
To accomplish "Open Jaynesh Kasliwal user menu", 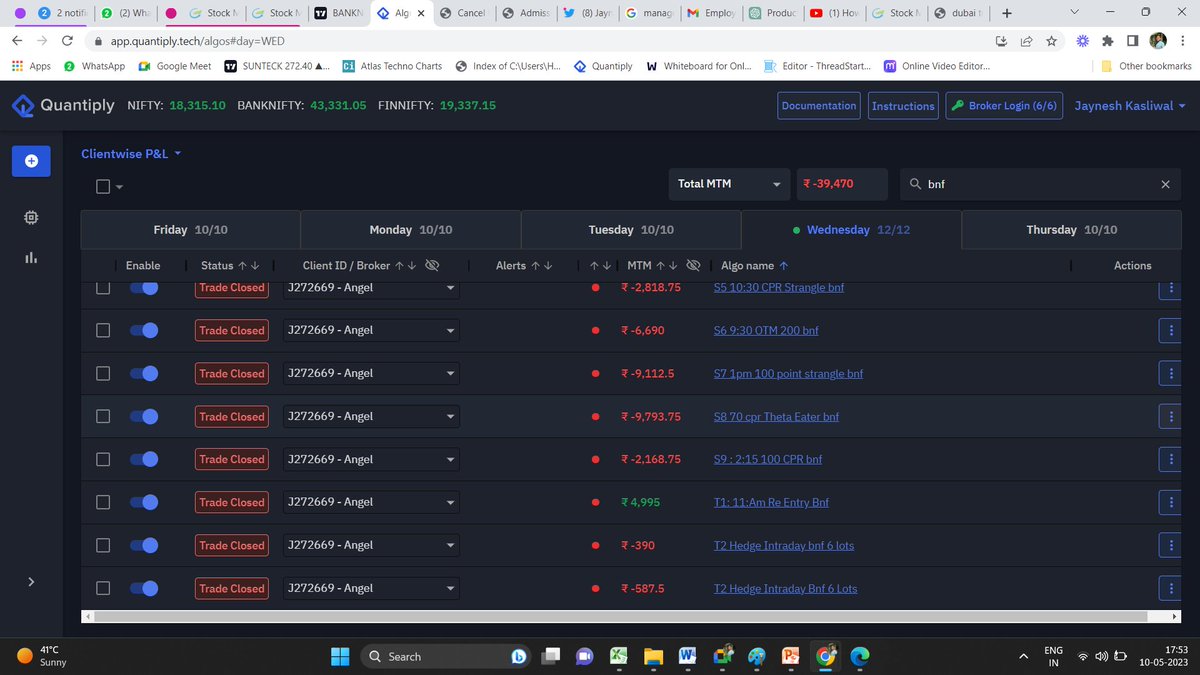I will point(1129,106).
